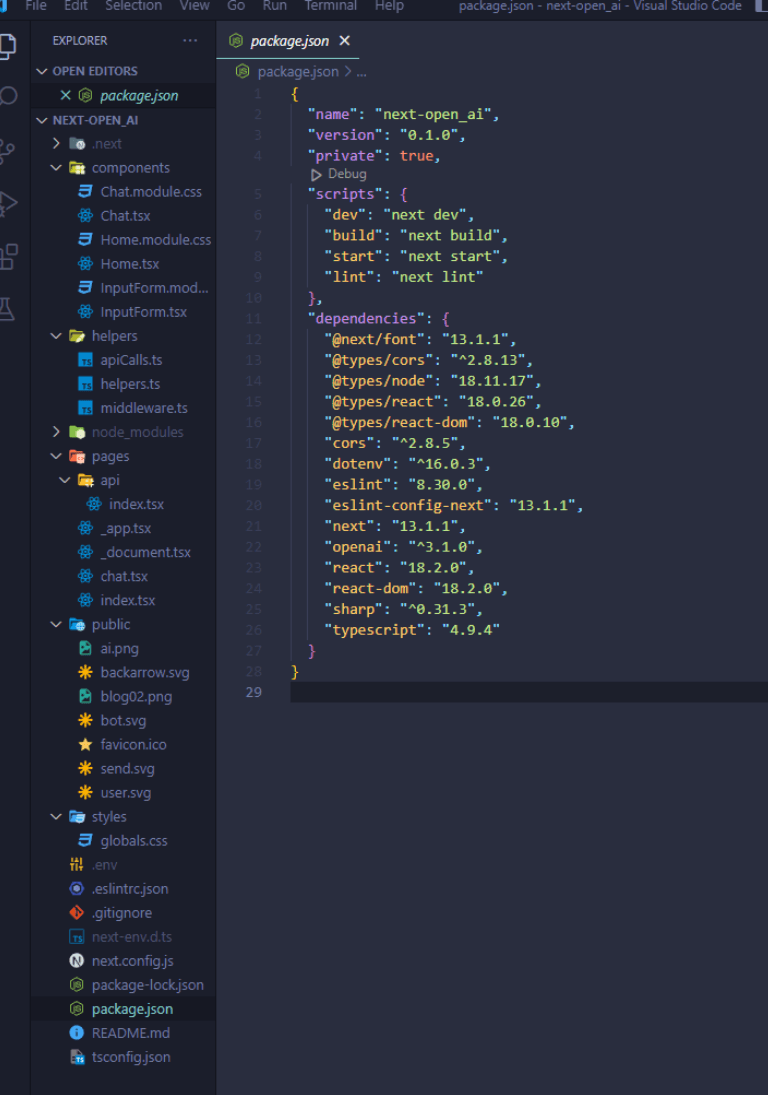Collapse the OPEN EDITORS section
This screenshot has width=768, height=1095.
coord(42,71)
